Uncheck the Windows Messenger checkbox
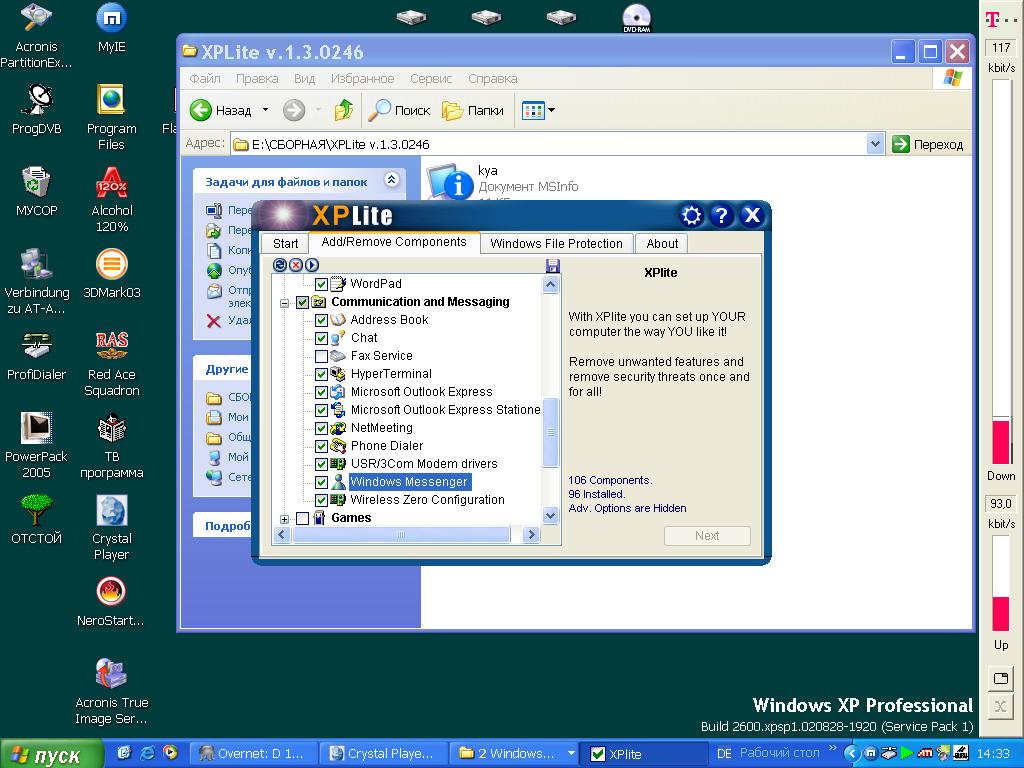Viewport: 1024px width, 768px height. point(321,482)
